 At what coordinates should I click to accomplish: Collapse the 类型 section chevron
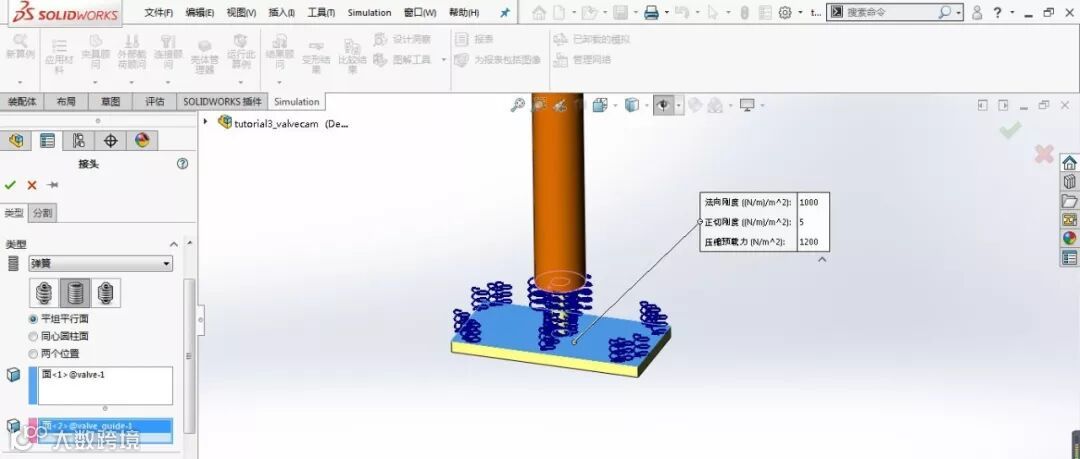[x=174, y=245]
